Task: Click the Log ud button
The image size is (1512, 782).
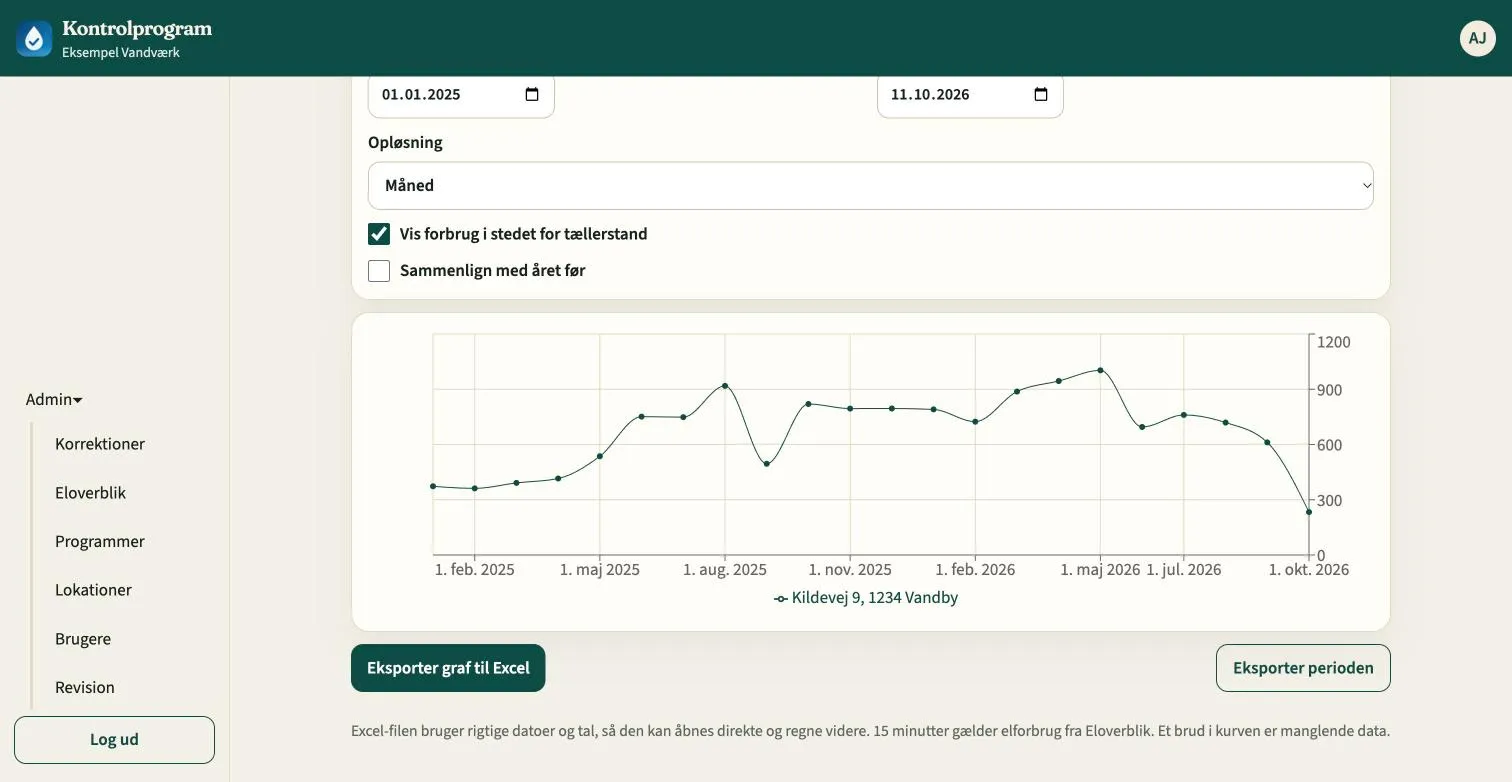Action: (x=114, y=740)
